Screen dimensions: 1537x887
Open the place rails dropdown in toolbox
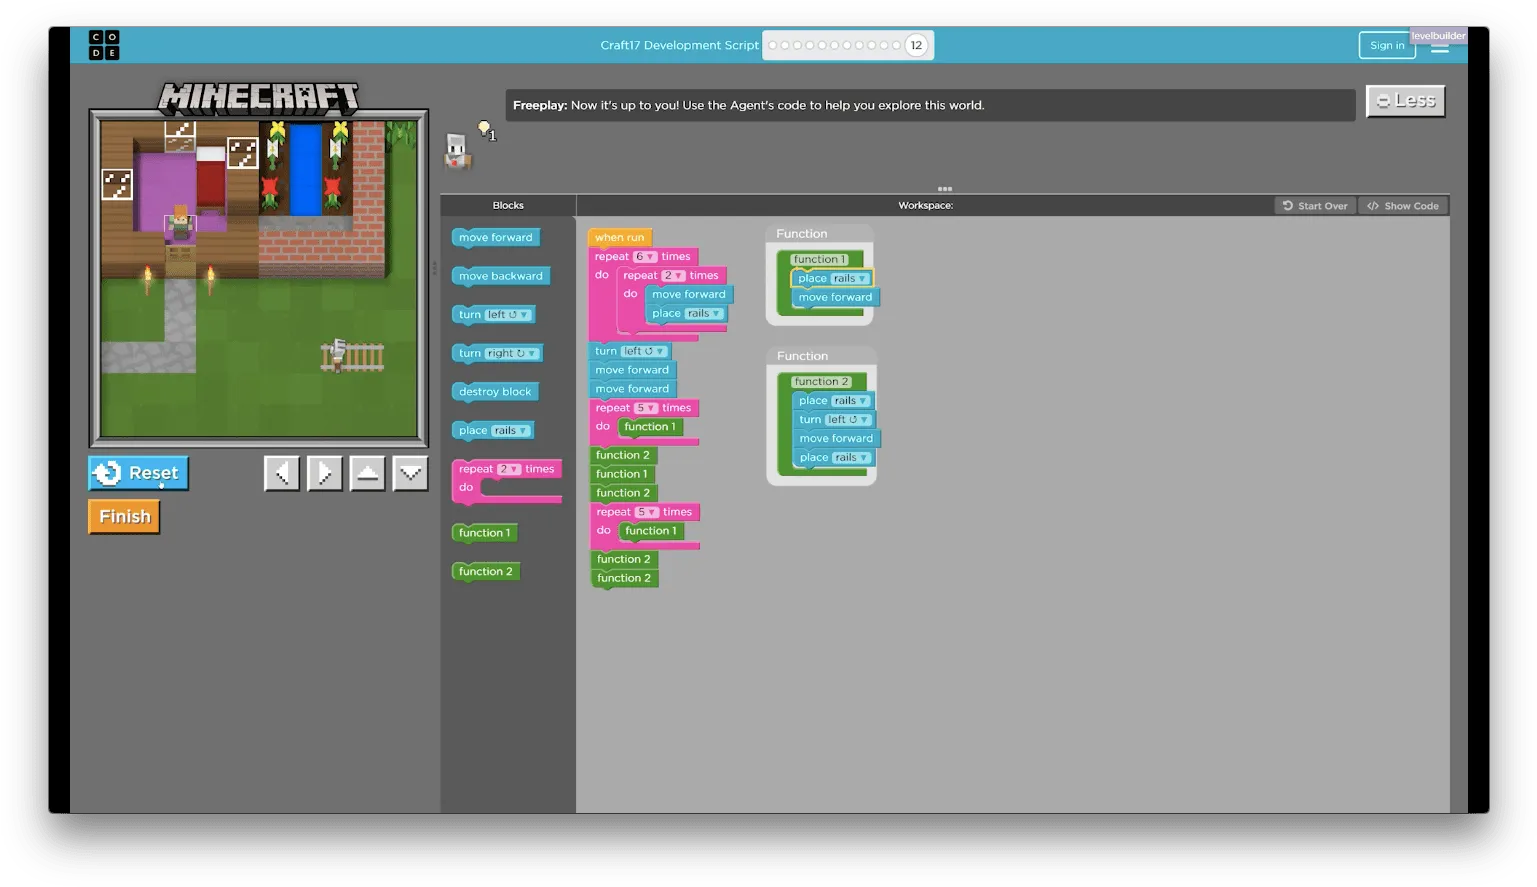510,431
